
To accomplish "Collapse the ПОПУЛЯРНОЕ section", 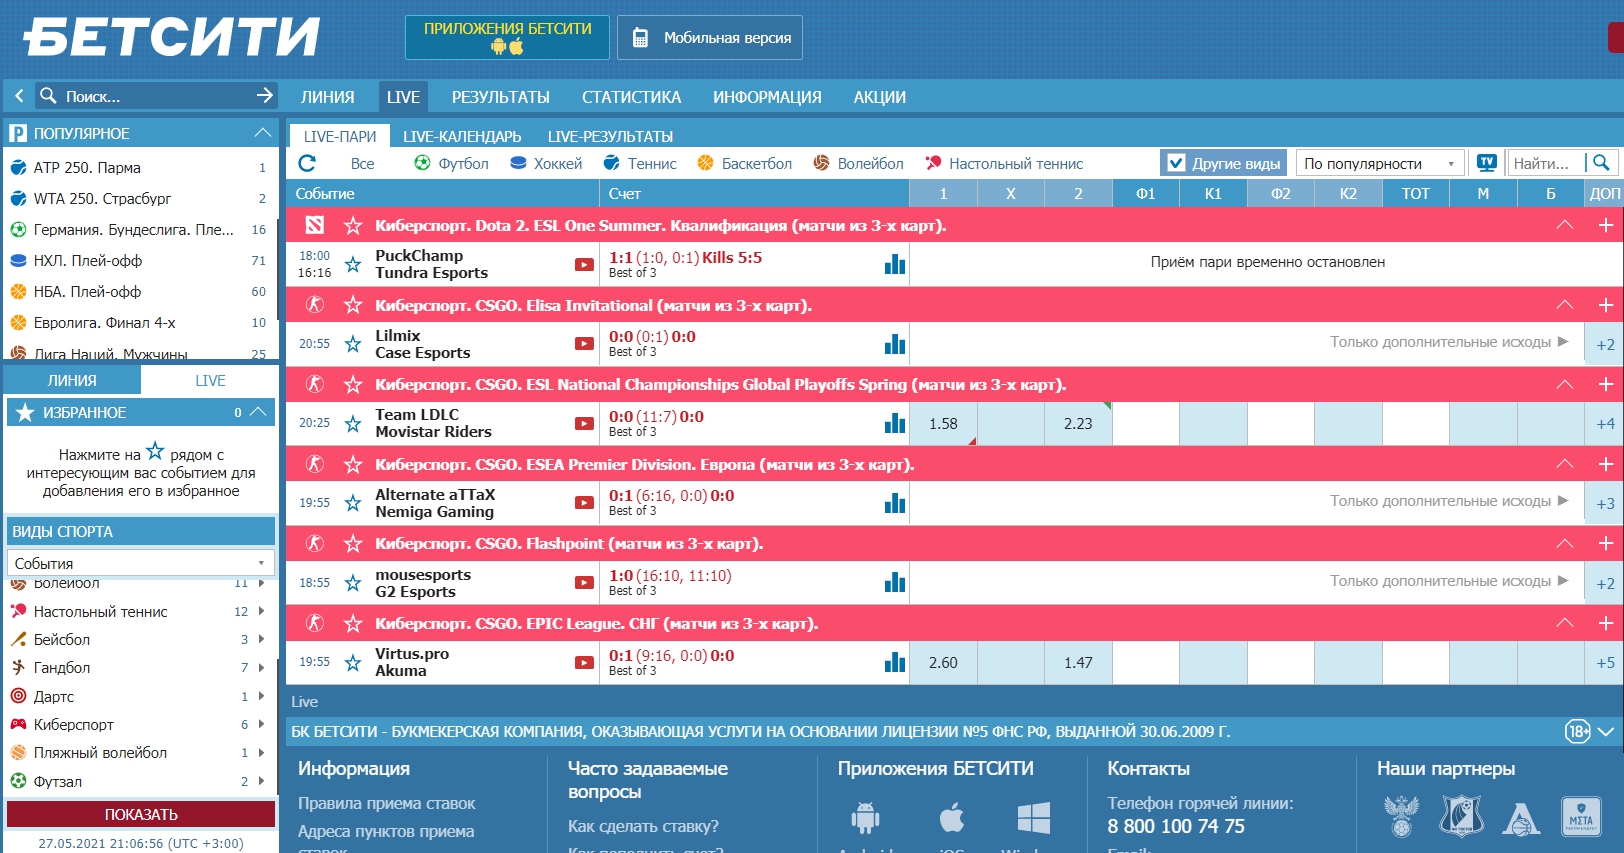I will tap(262, 133).
